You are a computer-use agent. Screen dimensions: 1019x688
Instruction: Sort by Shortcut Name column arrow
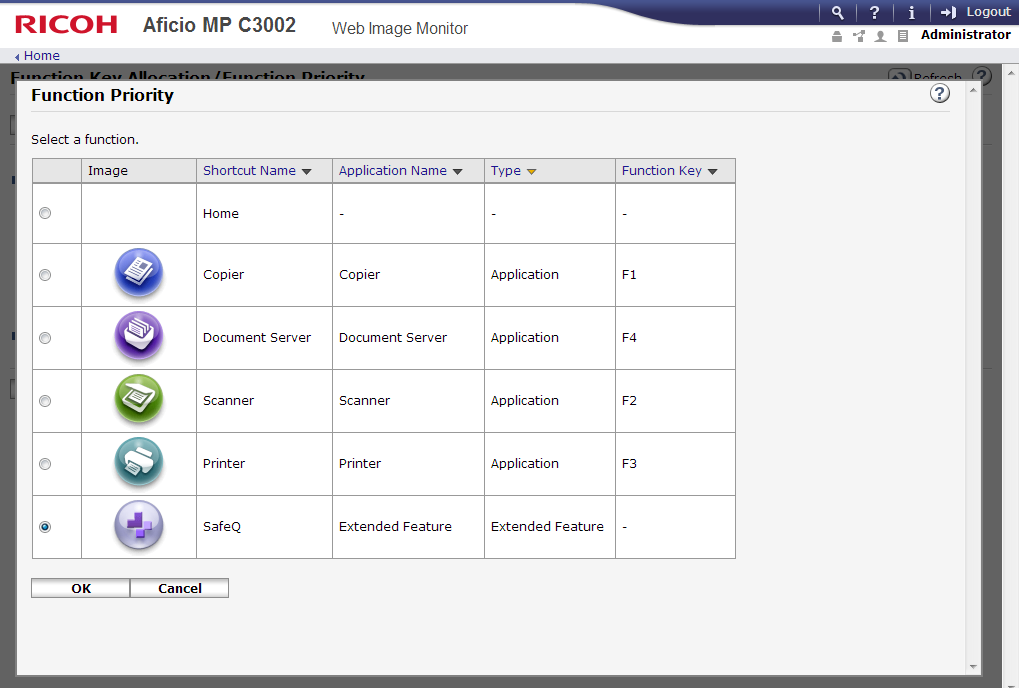point(307,172)
